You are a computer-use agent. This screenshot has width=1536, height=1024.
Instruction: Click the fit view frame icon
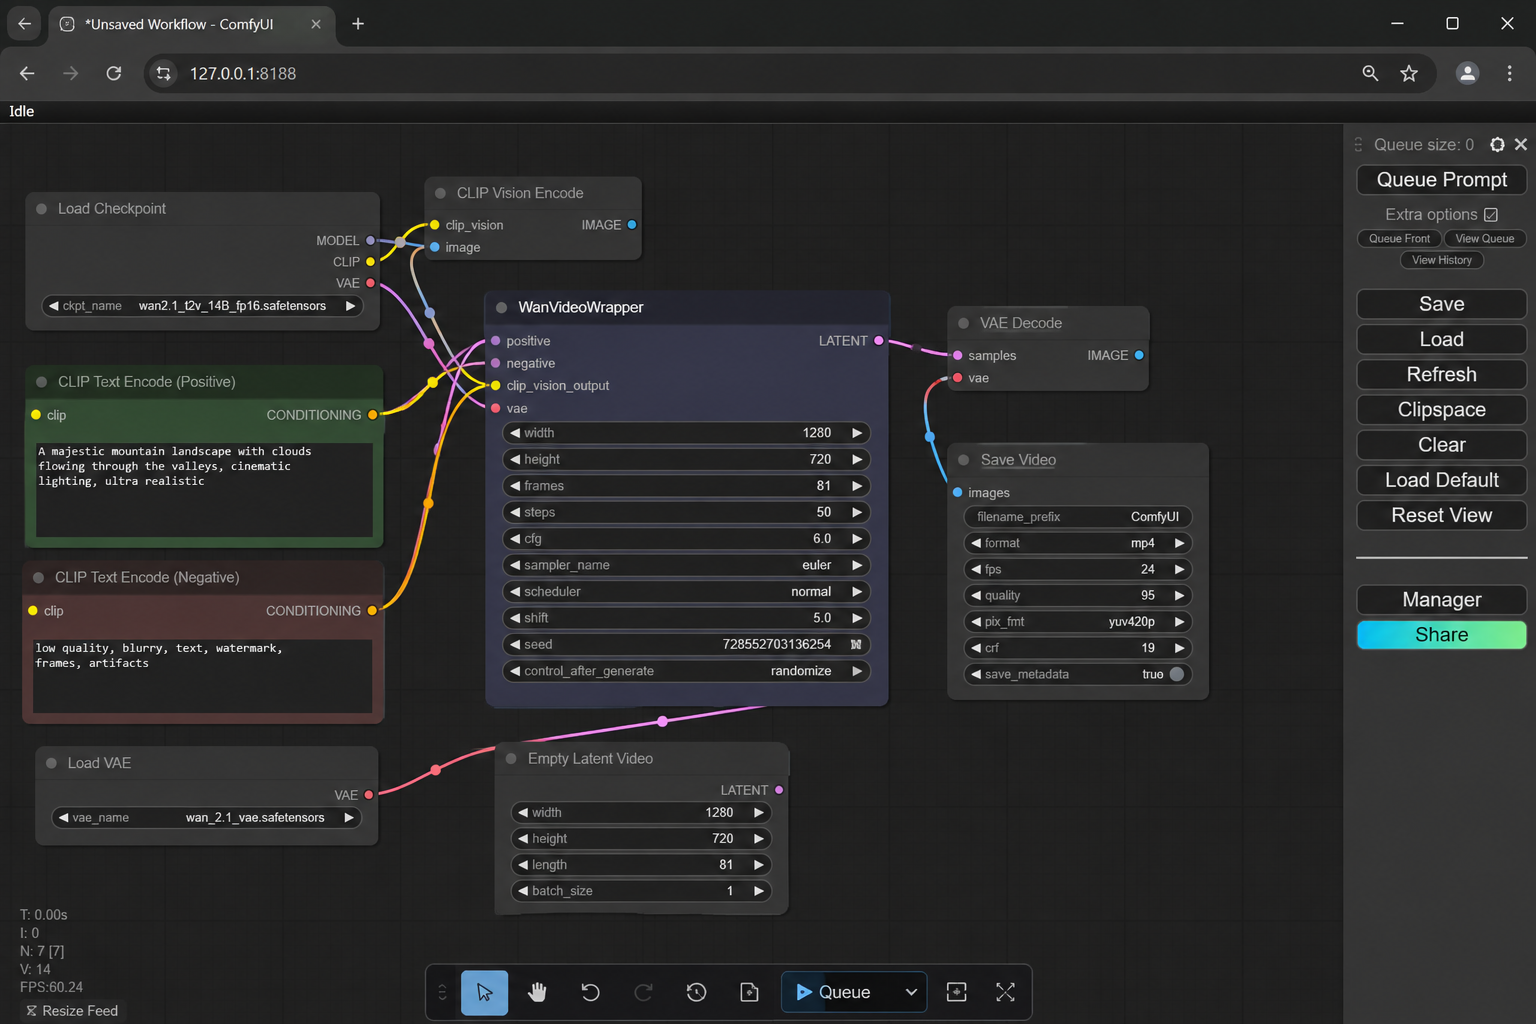[x=956, y=992]
